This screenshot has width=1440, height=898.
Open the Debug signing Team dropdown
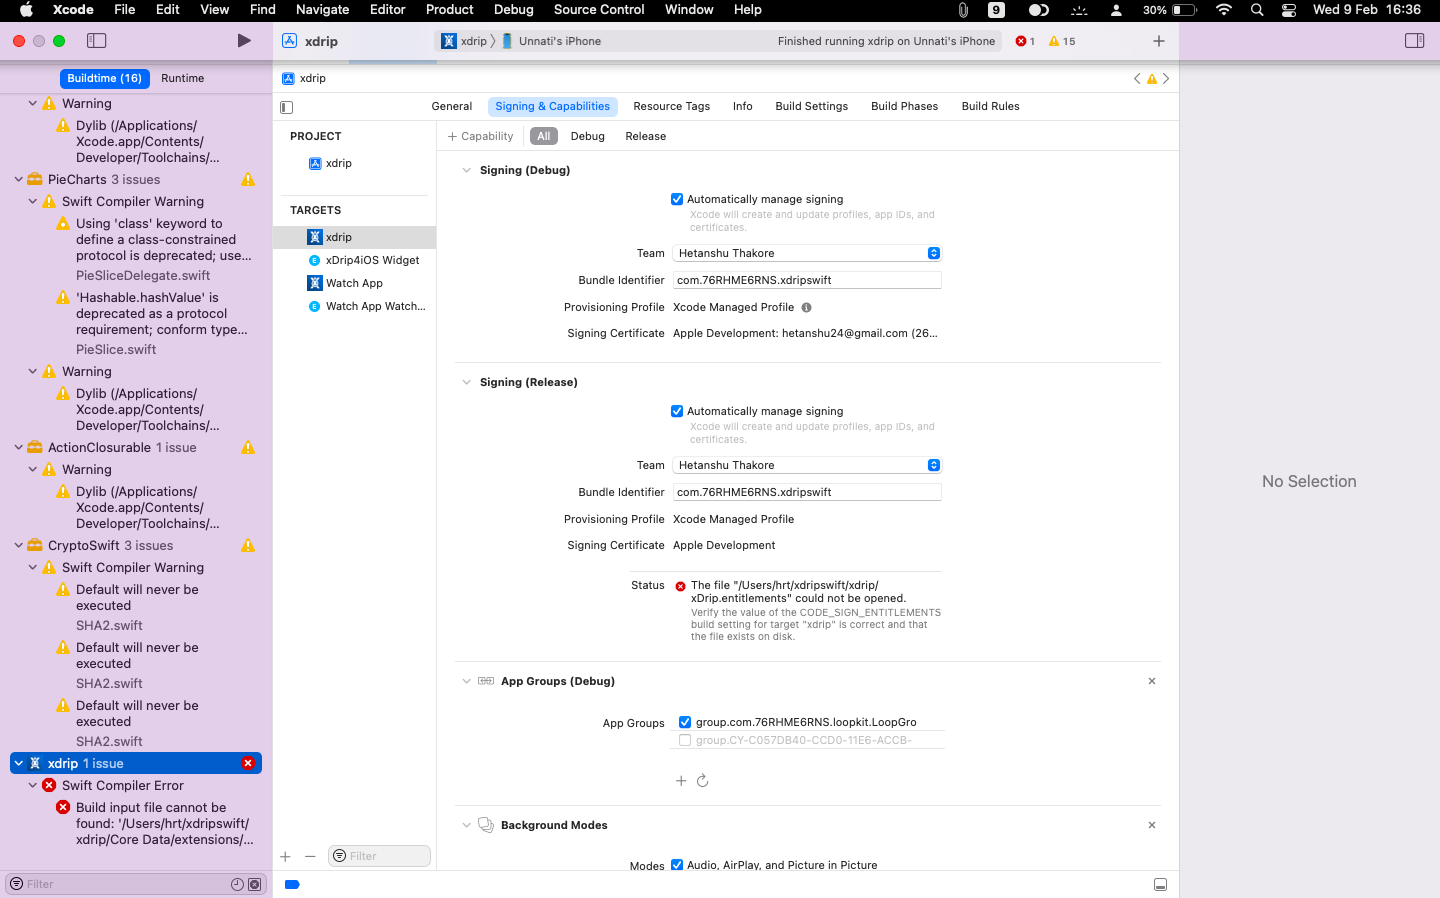807,253
